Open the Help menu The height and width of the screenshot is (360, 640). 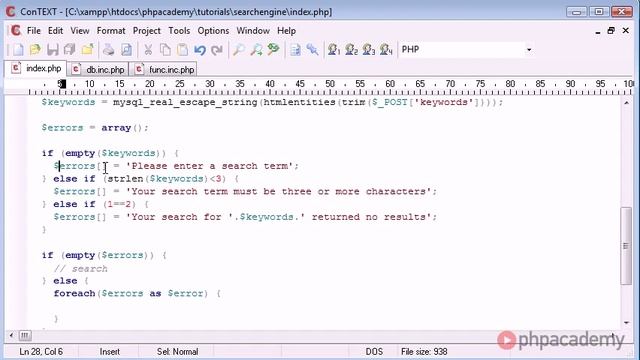pyautogui.click(x=287, y=31)
